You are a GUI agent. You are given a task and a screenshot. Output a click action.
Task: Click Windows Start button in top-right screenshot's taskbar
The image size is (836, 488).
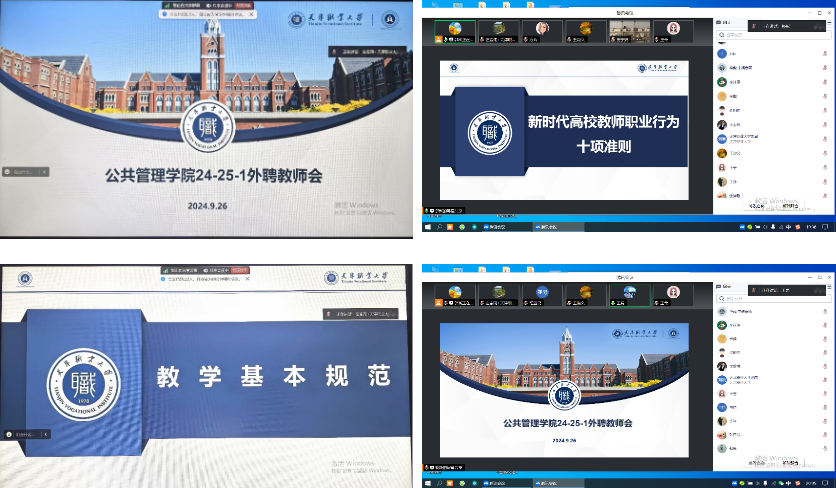[x=427, y=228]
